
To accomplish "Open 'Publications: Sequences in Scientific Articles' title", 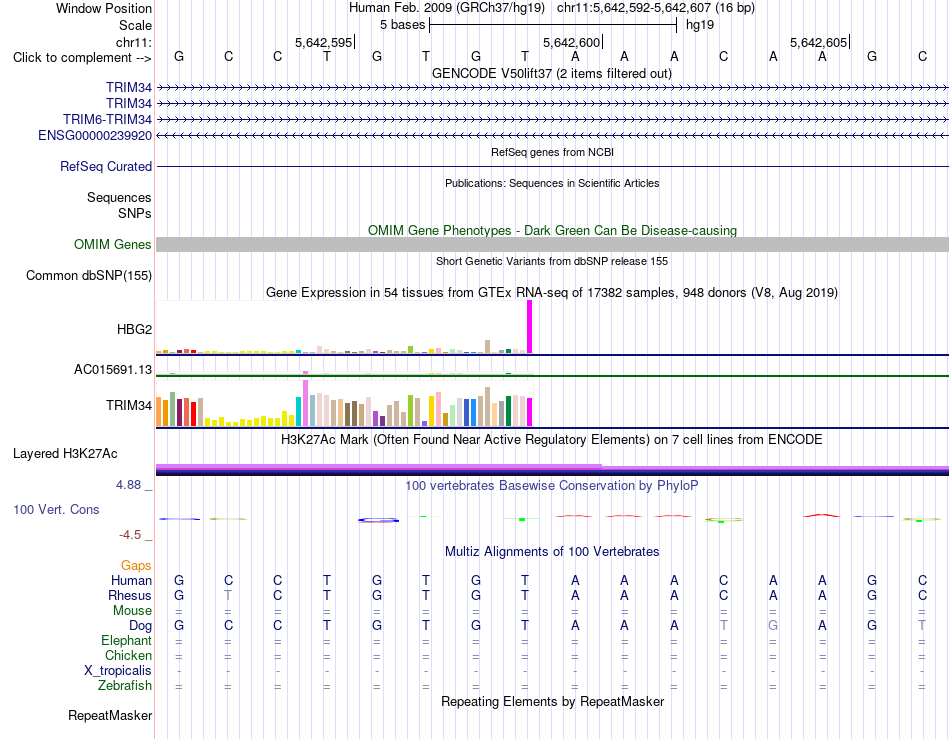I will [552, 183].
